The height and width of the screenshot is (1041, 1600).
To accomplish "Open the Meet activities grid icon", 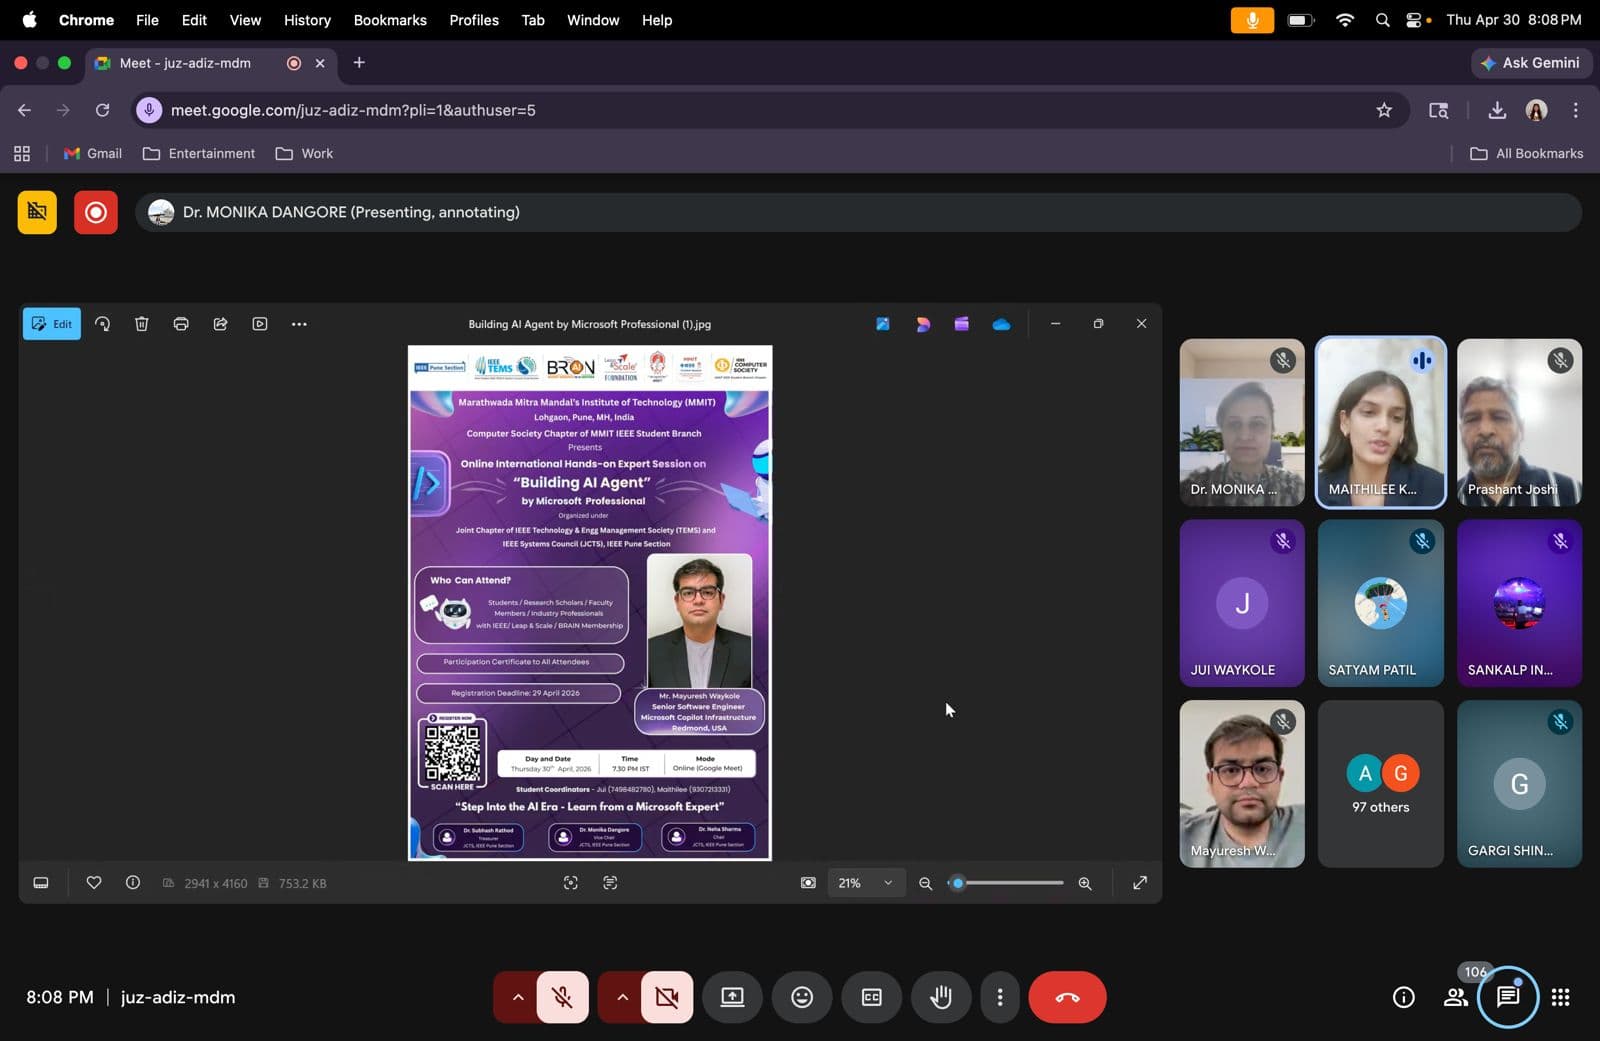I will click(1560, 997).
